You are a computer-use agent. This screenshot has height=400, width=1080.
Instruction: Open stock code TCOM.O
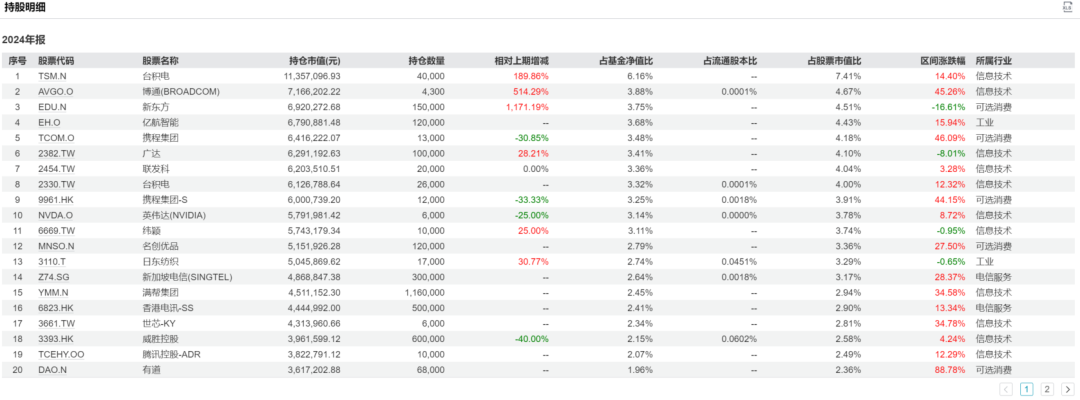point(57,138)
